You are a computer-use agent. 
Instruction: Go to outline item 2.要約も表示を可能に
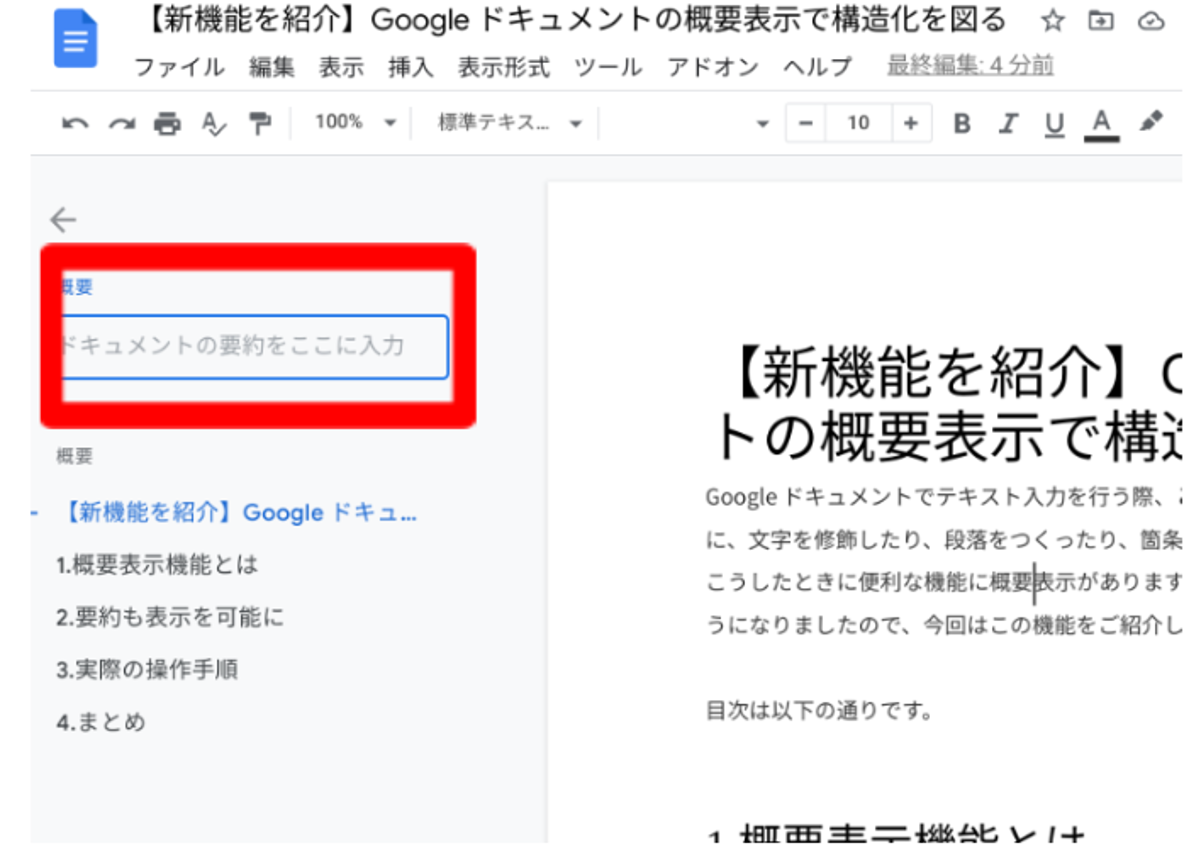170,618
